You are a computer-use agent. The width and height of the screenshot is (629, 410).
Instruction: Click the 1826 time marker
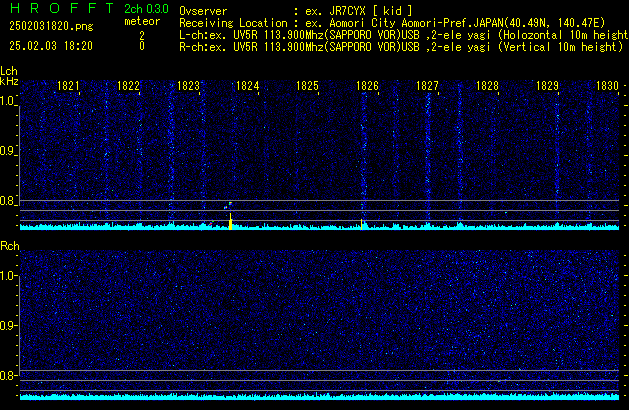[367, 86]
